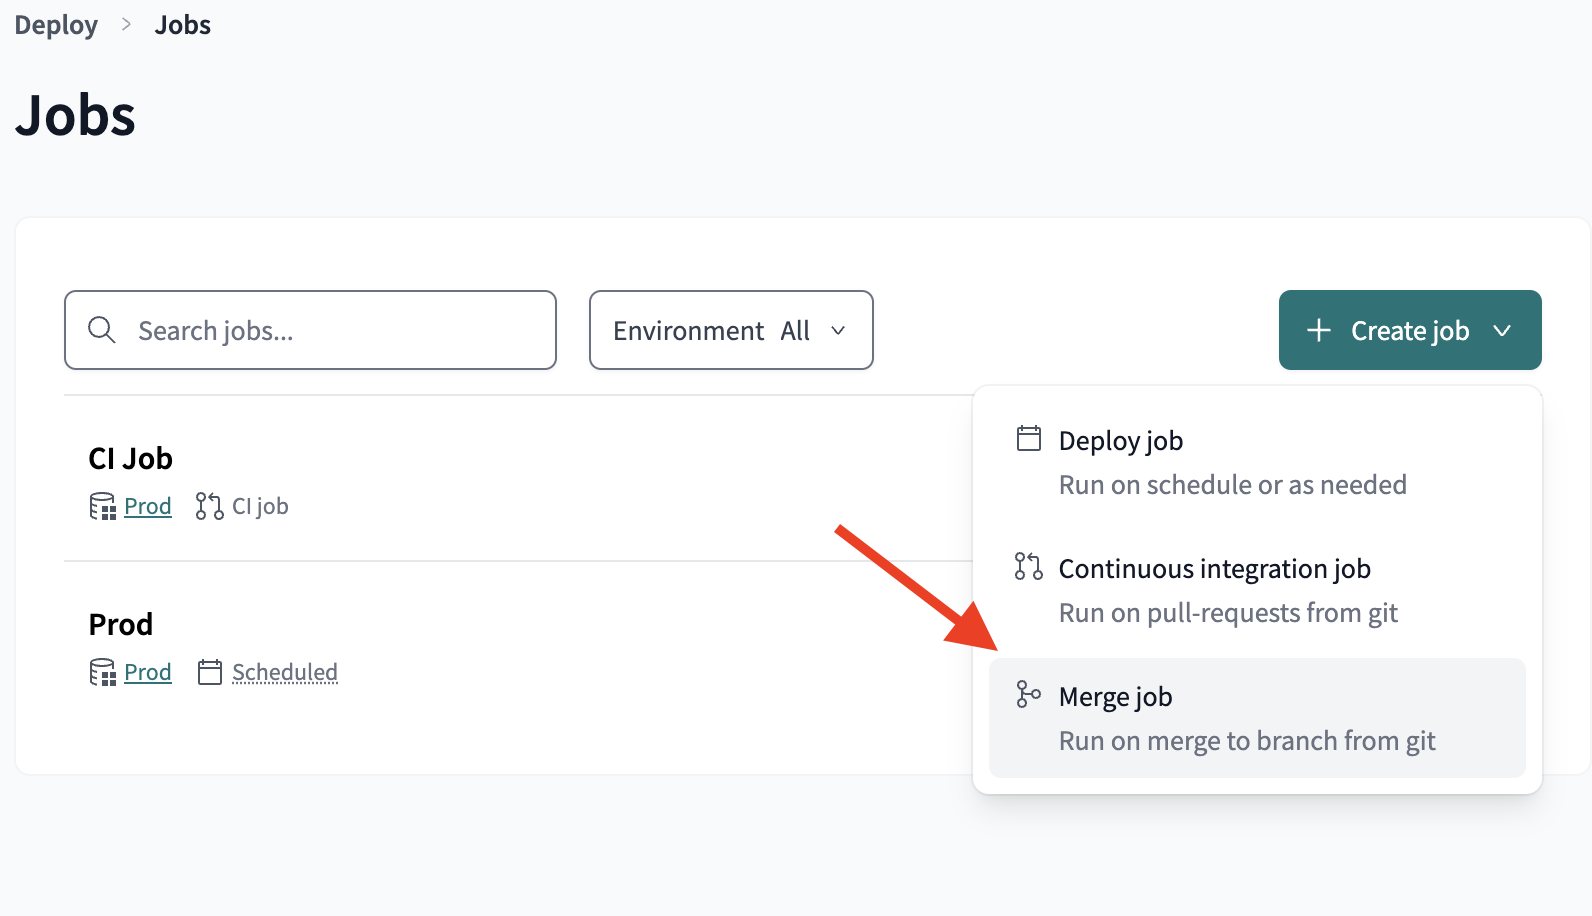Image resolution: width=1592 pixels, height=916 pixels.
Task: Click the pull-request icon beside Continuous integration job
Action: point(1029,566)
